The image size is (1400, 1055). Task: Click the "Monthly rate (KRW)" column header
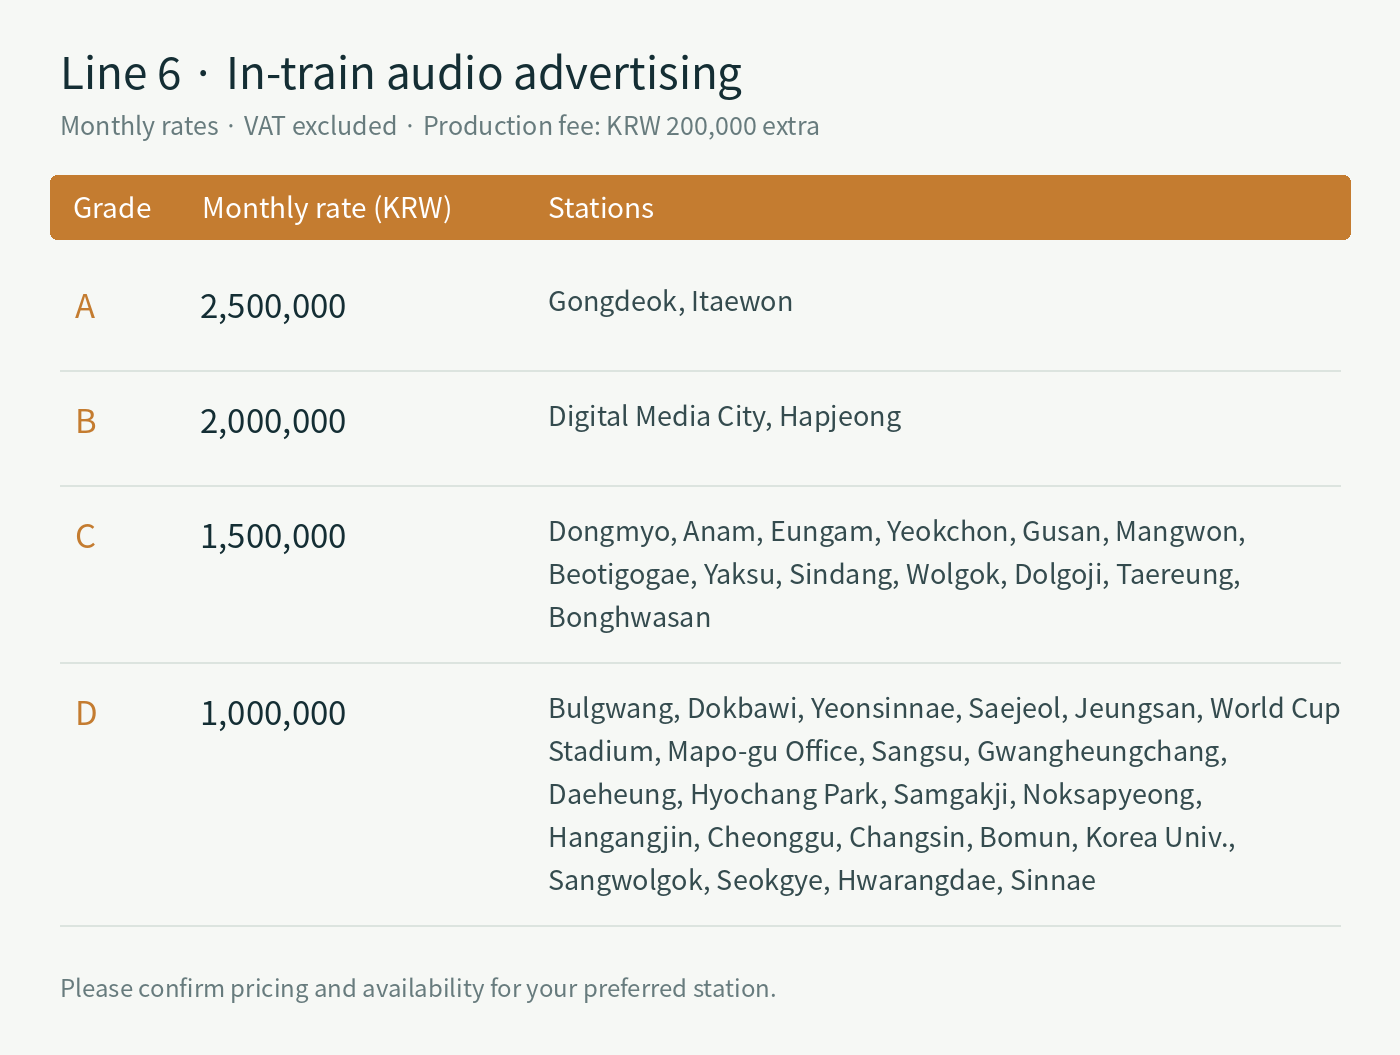[x=327, y=208]
